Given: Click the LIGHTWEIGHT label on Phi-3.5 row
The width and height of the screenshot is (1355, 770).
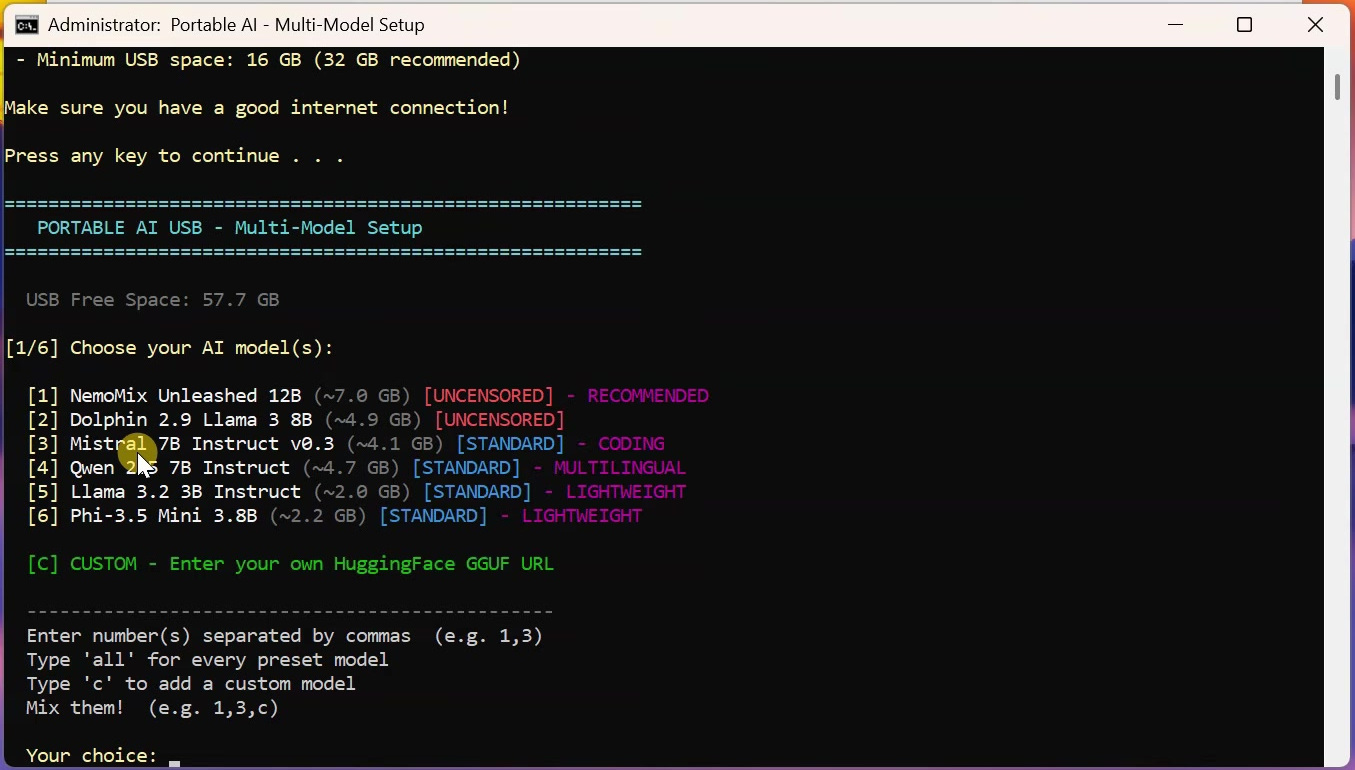Looking at the screenshot, I should coord(582,516).
